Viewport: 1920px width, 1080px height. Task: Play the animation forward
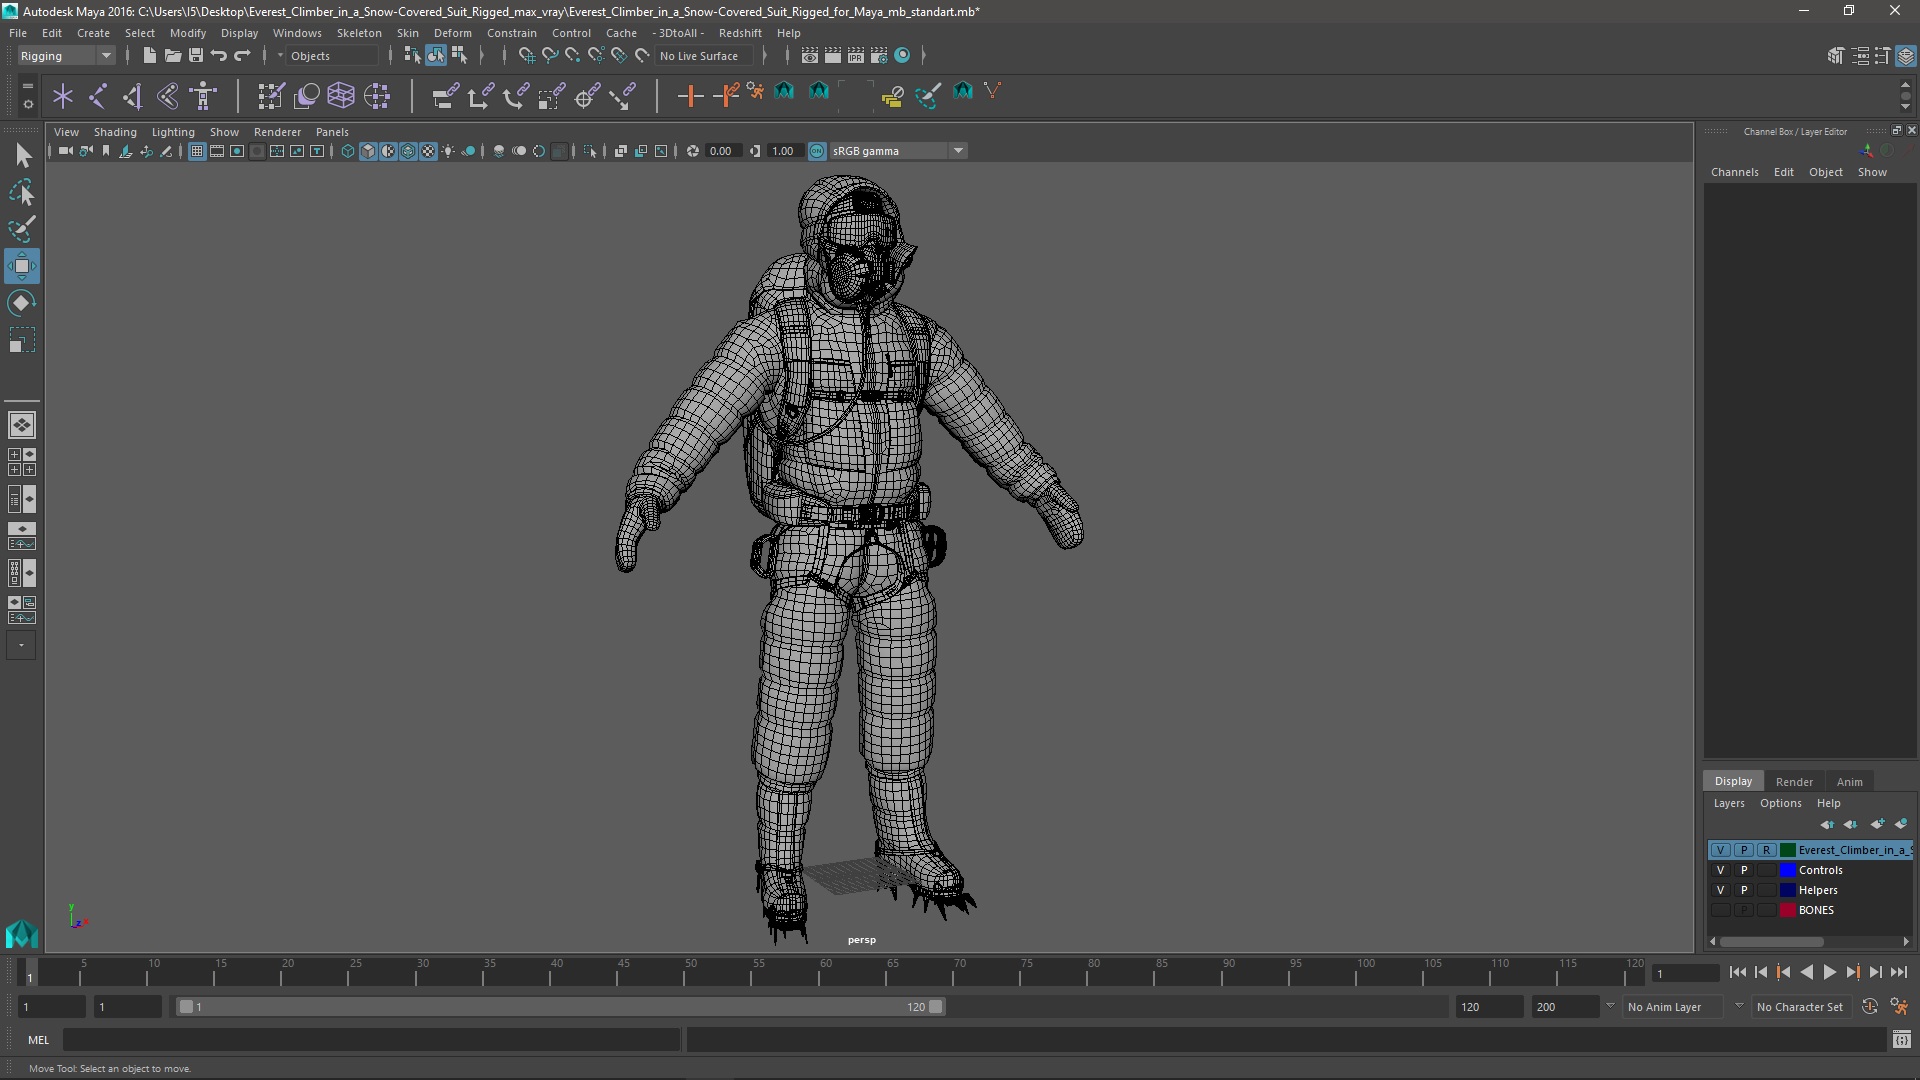tap(1829, 972)
